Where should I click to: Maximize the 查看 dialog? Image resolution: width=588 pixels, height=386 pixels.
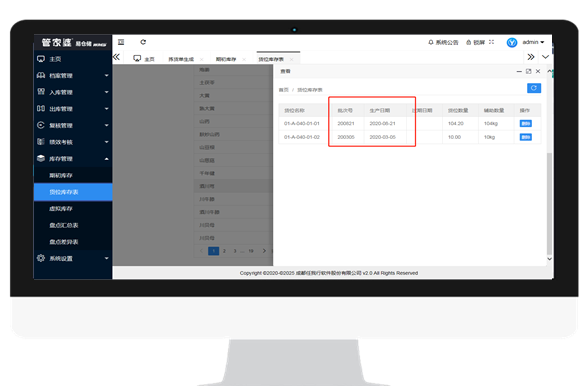coord(528,71)
